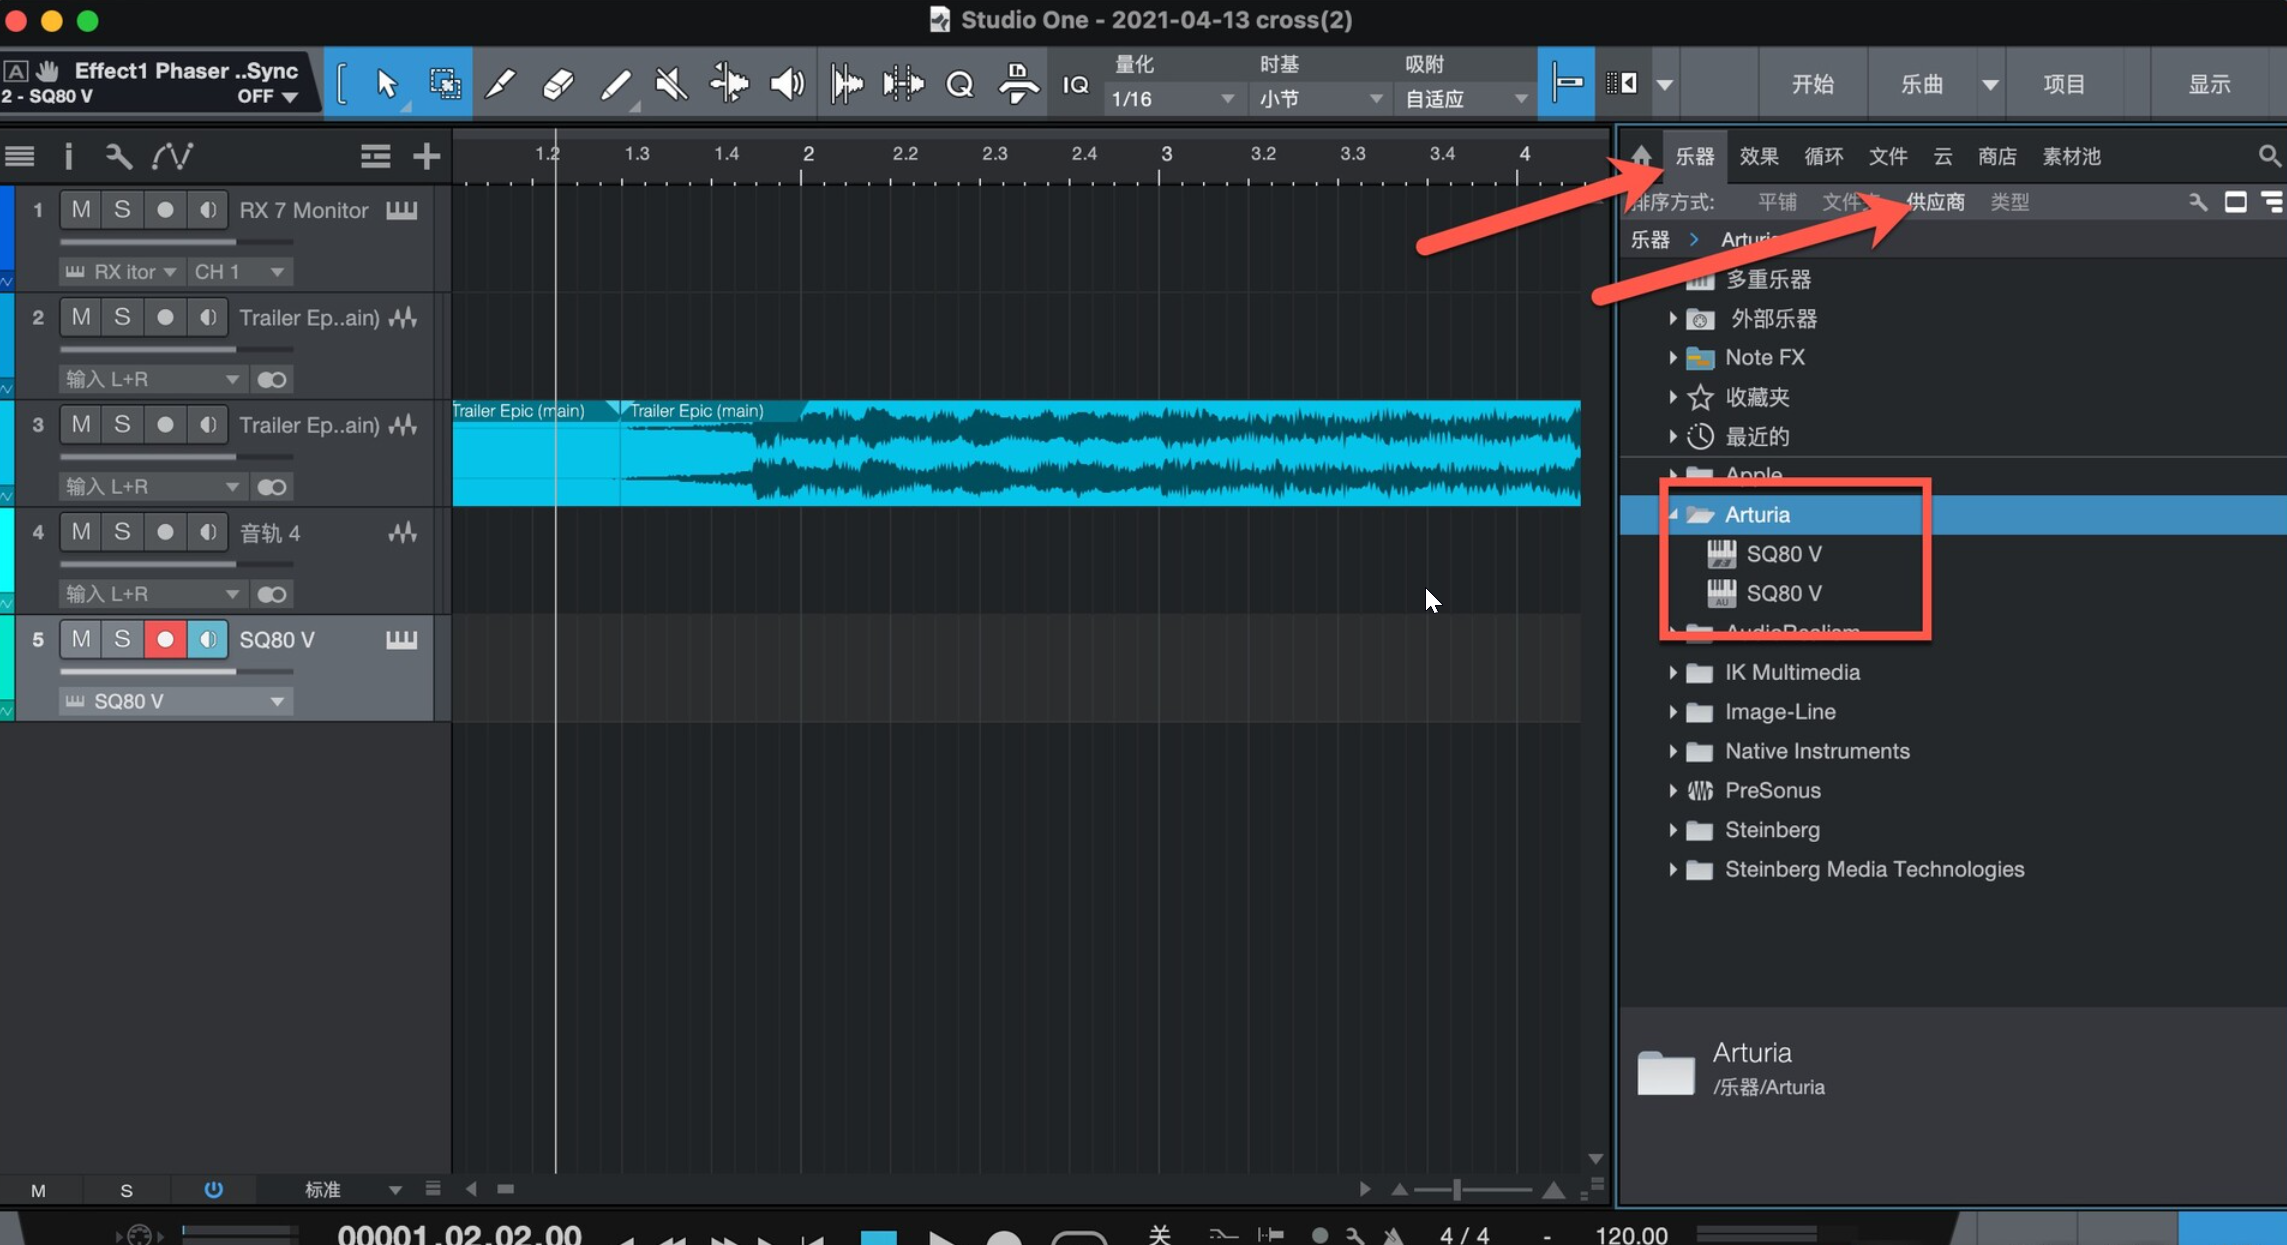Screen dimensions: 2287x1245
Task: Select the Mute tool
Action: [x=671, y=84]
